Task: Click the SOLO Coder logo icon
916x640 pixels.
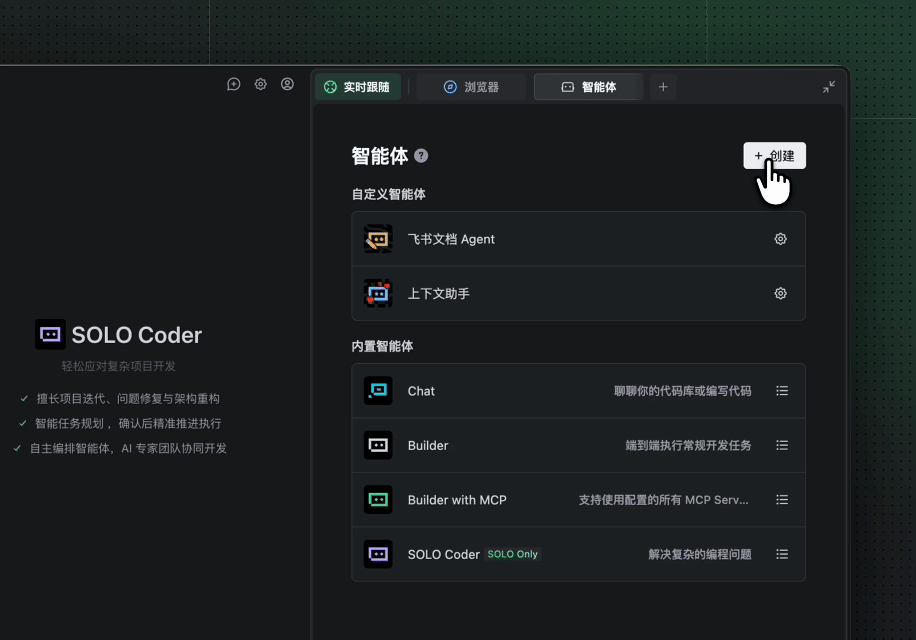Action: [x=50, y=335]
